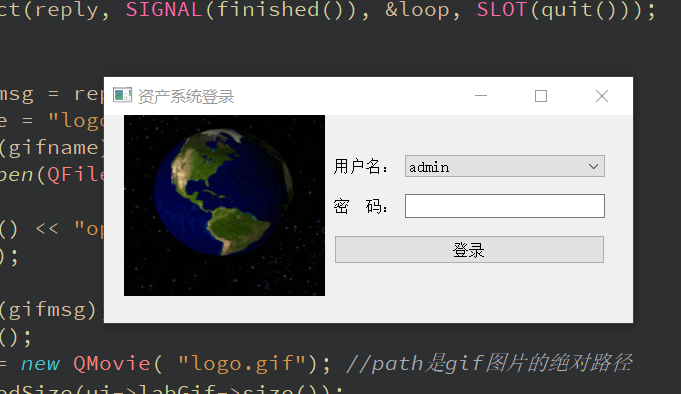Image resolution: width=681 pixels, height=394 pixels.
Task: Click the 登录 login button
Action: (x=469, y=250)
